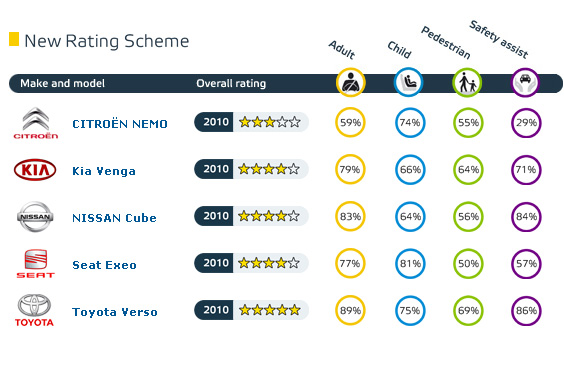Open the Seat Exeo model link
The image size is (564, 365).
tap(104, 265)
